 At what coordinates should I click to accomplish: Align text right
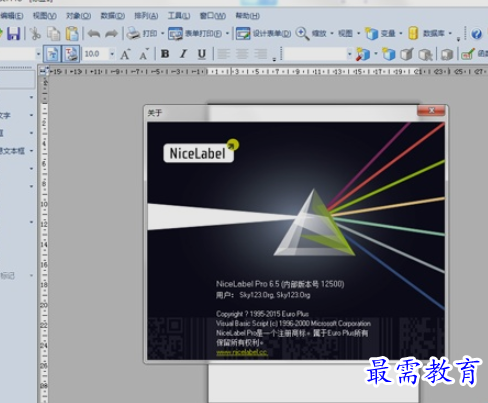pos(261,54)
